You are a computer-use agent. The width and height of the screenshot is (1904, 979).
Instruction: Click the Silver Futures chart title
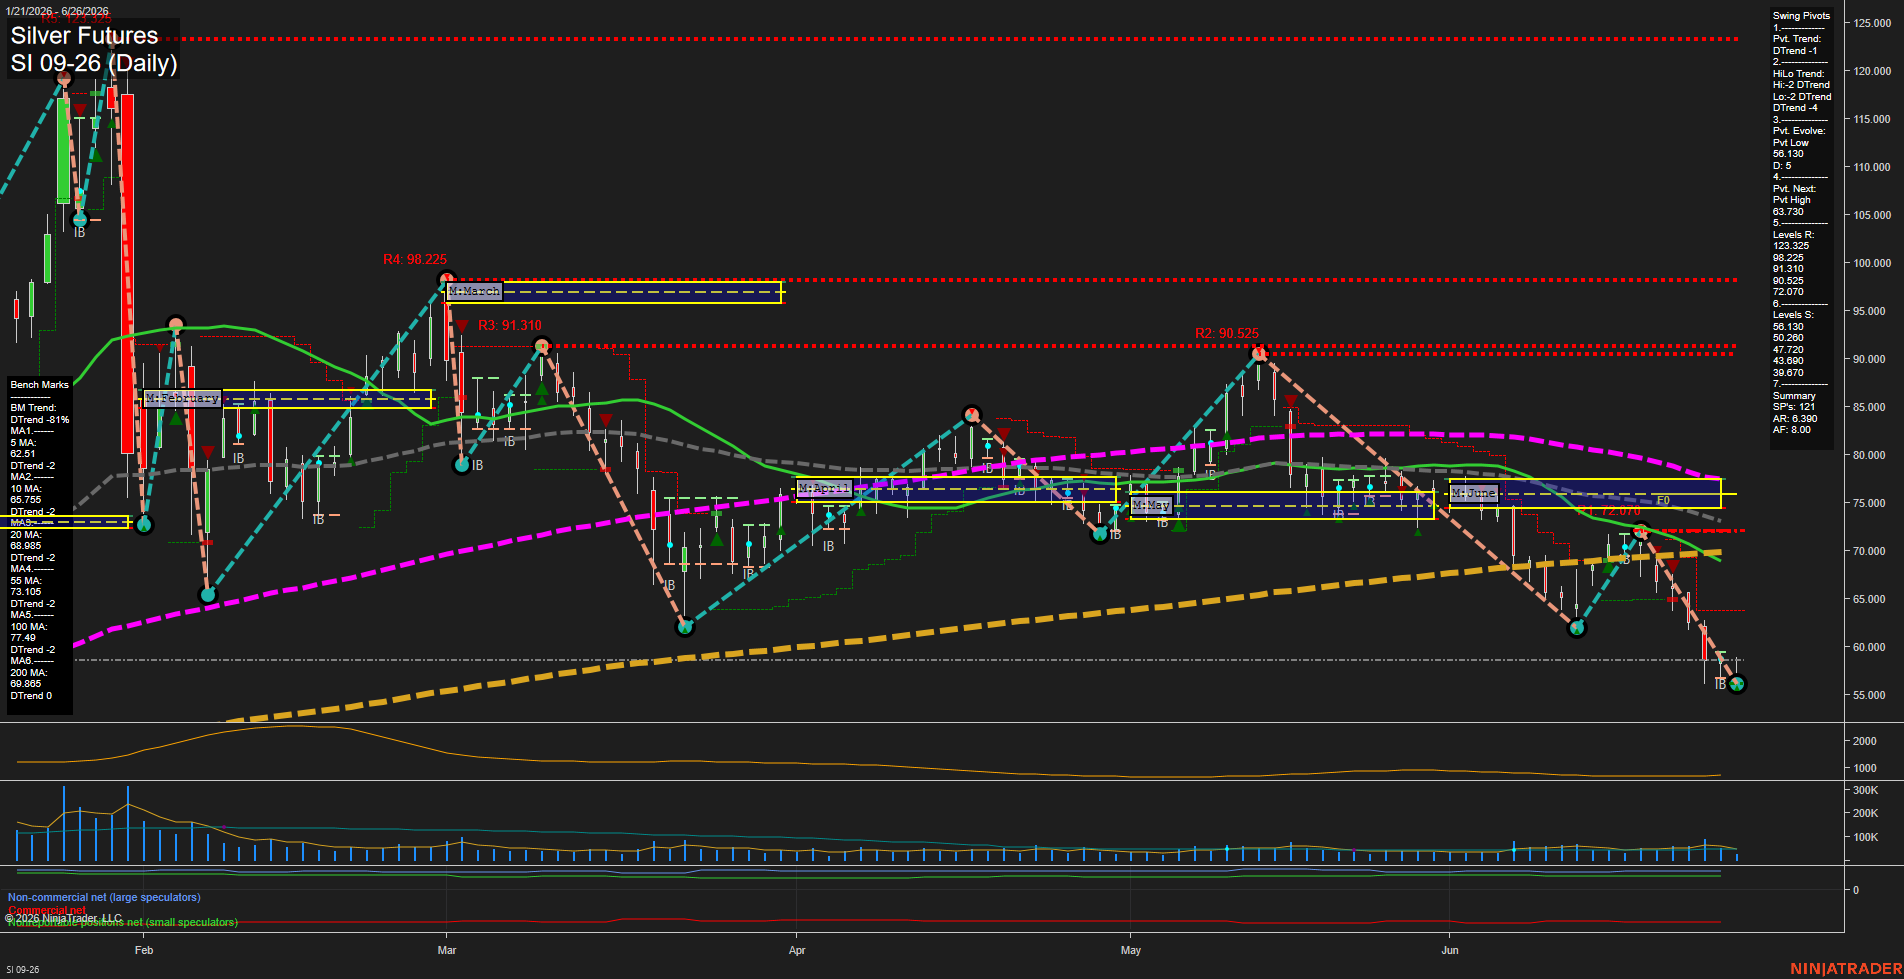tap(84, 36)
